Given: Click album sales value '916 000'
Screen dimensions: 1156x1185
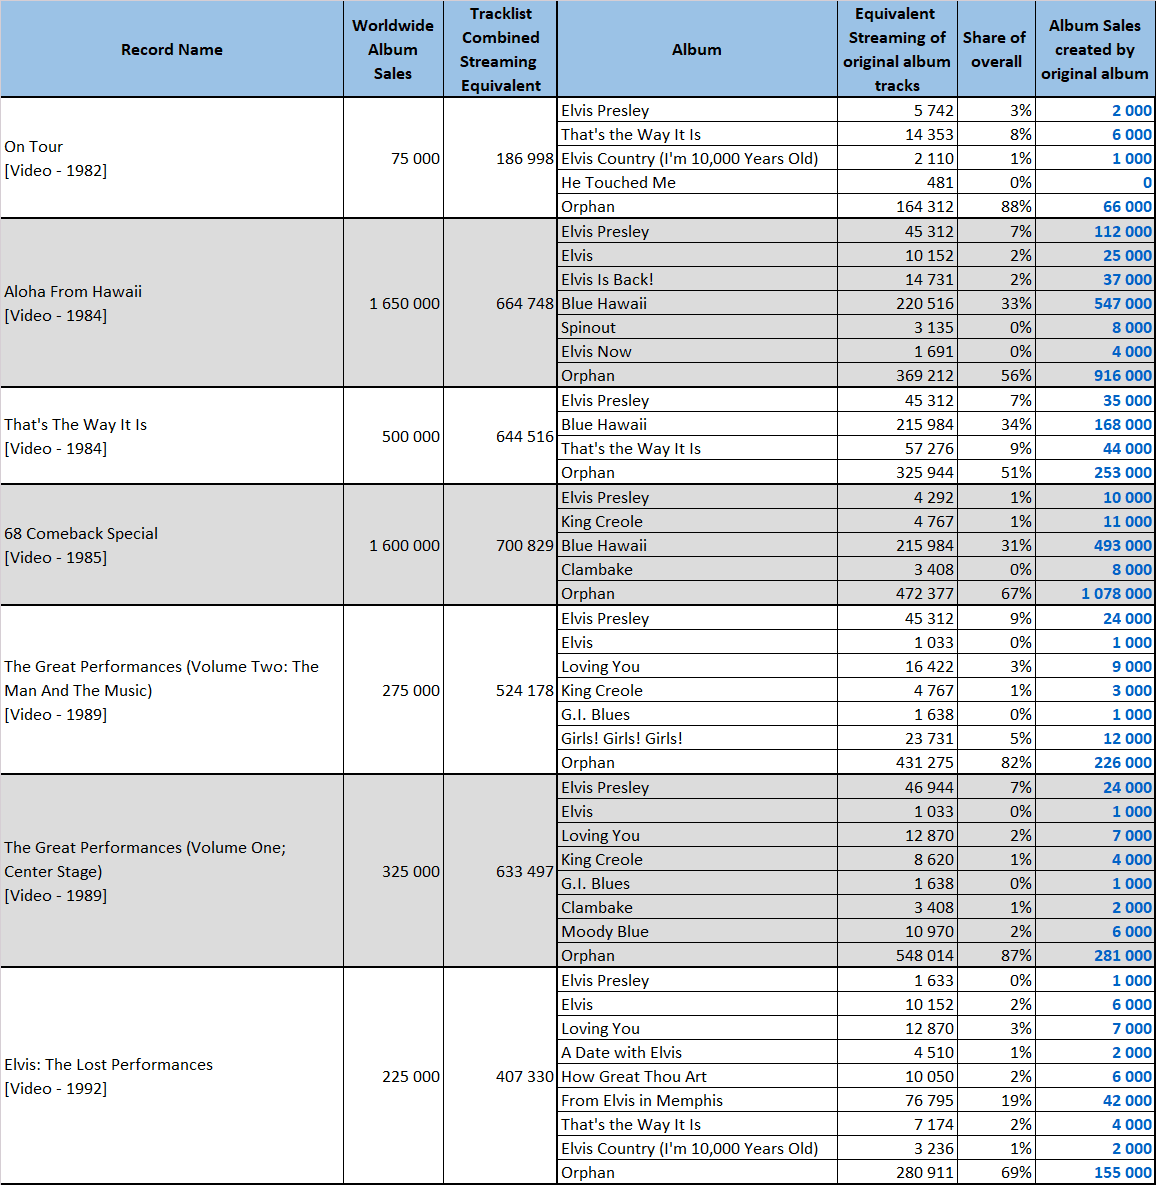Looking at the screenshot, I should (1123, 376).
